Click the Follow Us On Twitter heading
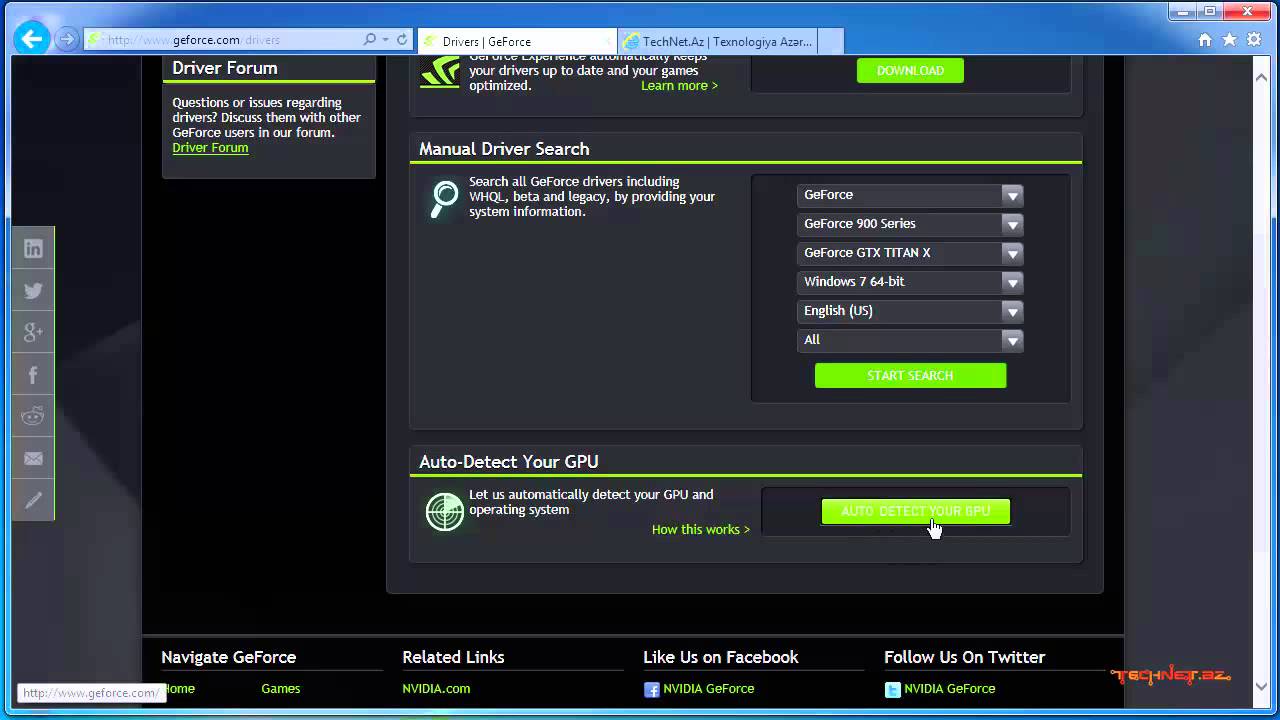The height and width of the screenshot is (720, 1280). tap(964, 657)
